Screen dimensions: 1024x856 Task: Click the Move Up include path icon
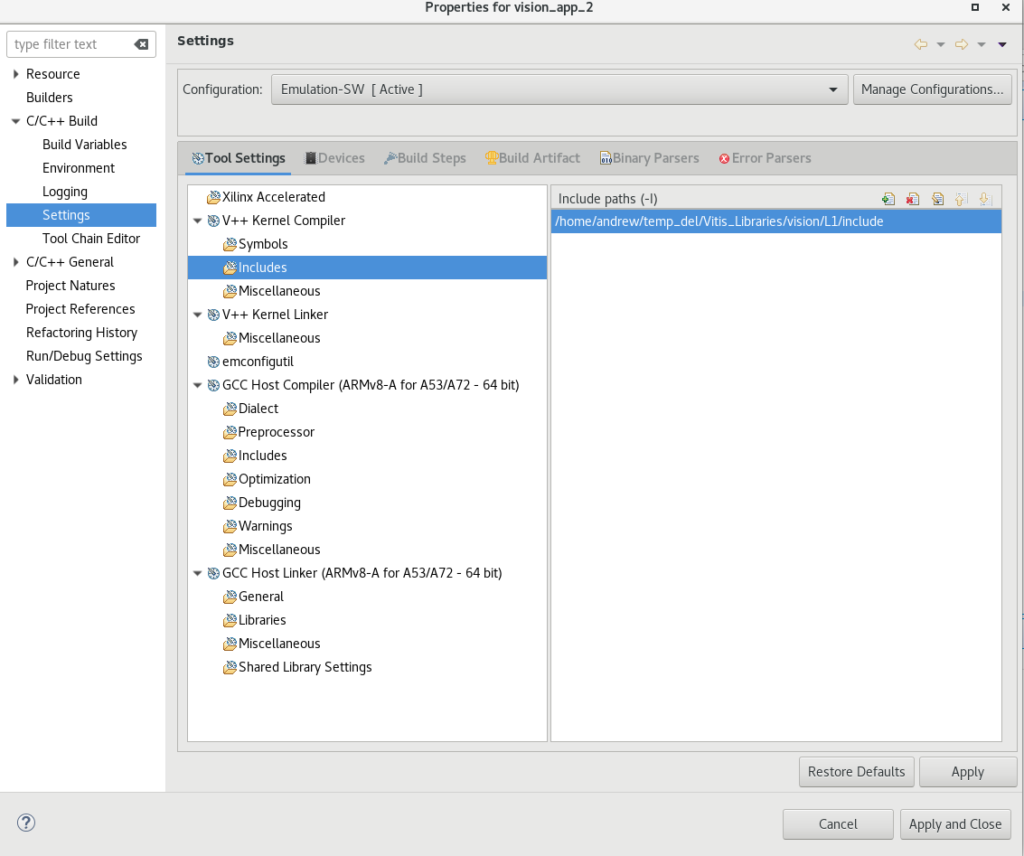[x=961, y=199]
